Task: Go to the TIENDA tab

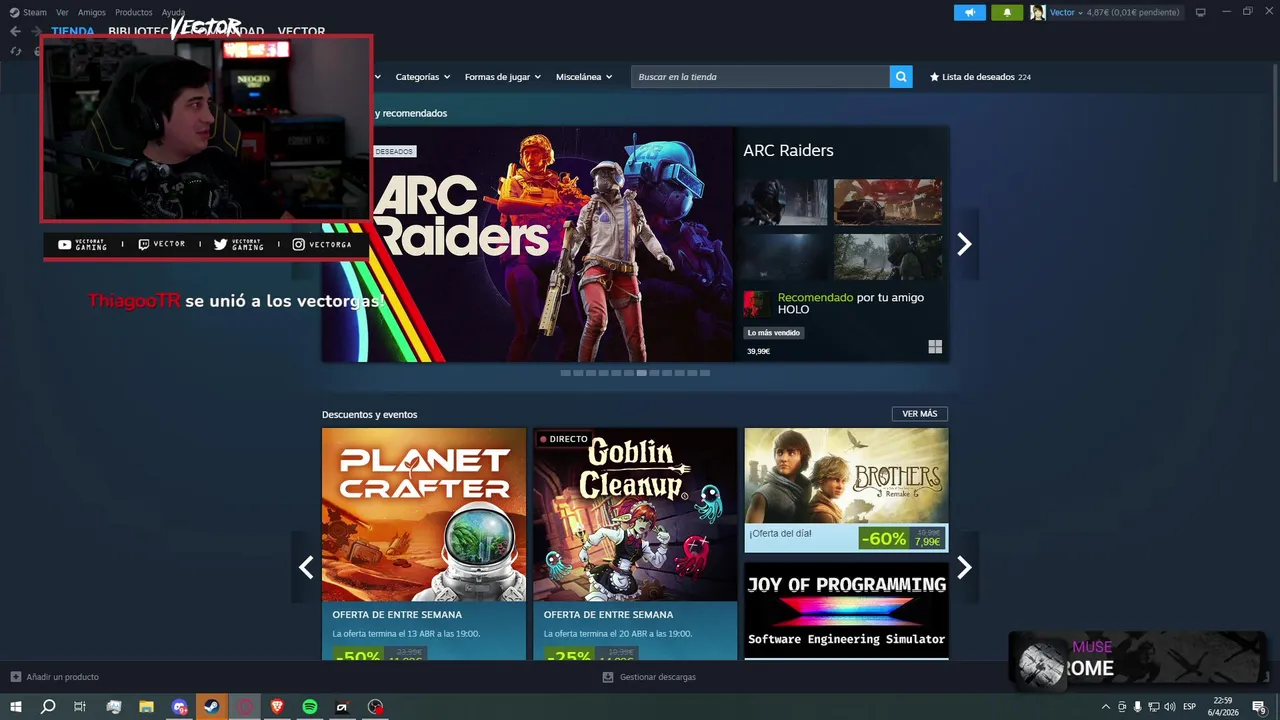Action: pos(73,31)
